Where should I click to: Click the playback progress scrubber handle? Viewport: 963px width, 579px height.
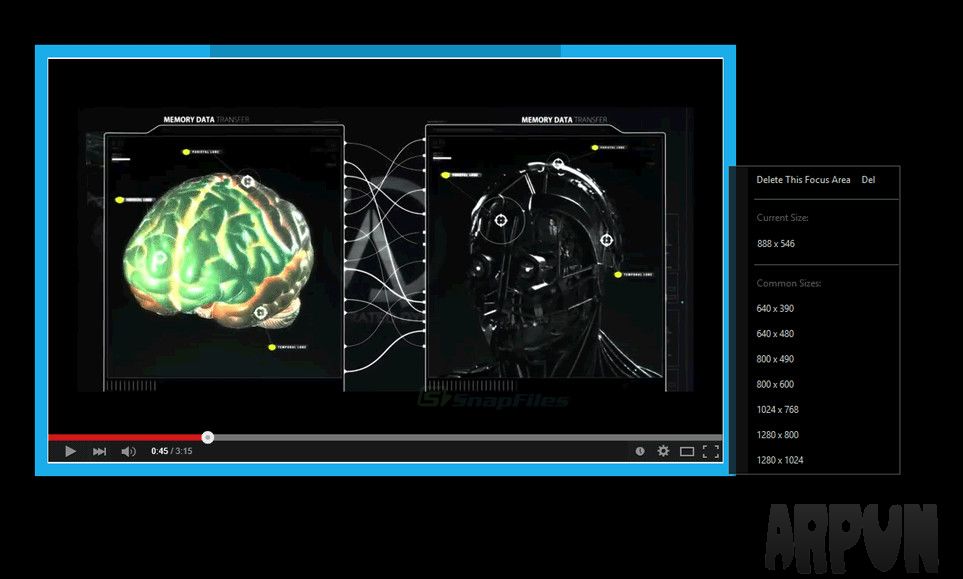click(x=208, y=437)
